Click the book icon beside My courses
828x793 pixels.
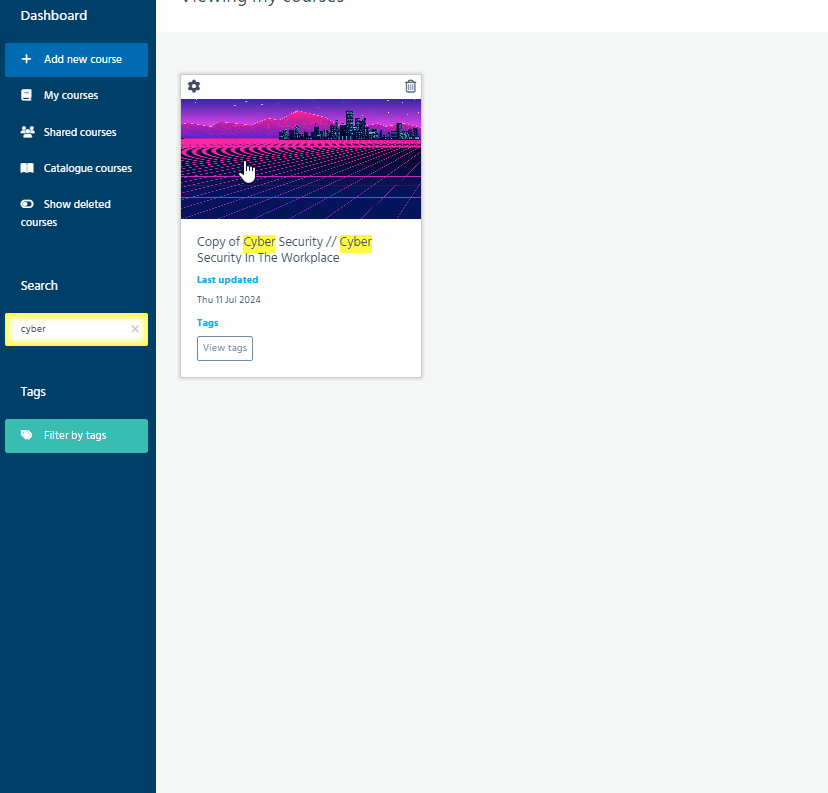pyautogui.click(x=27, y=96)
